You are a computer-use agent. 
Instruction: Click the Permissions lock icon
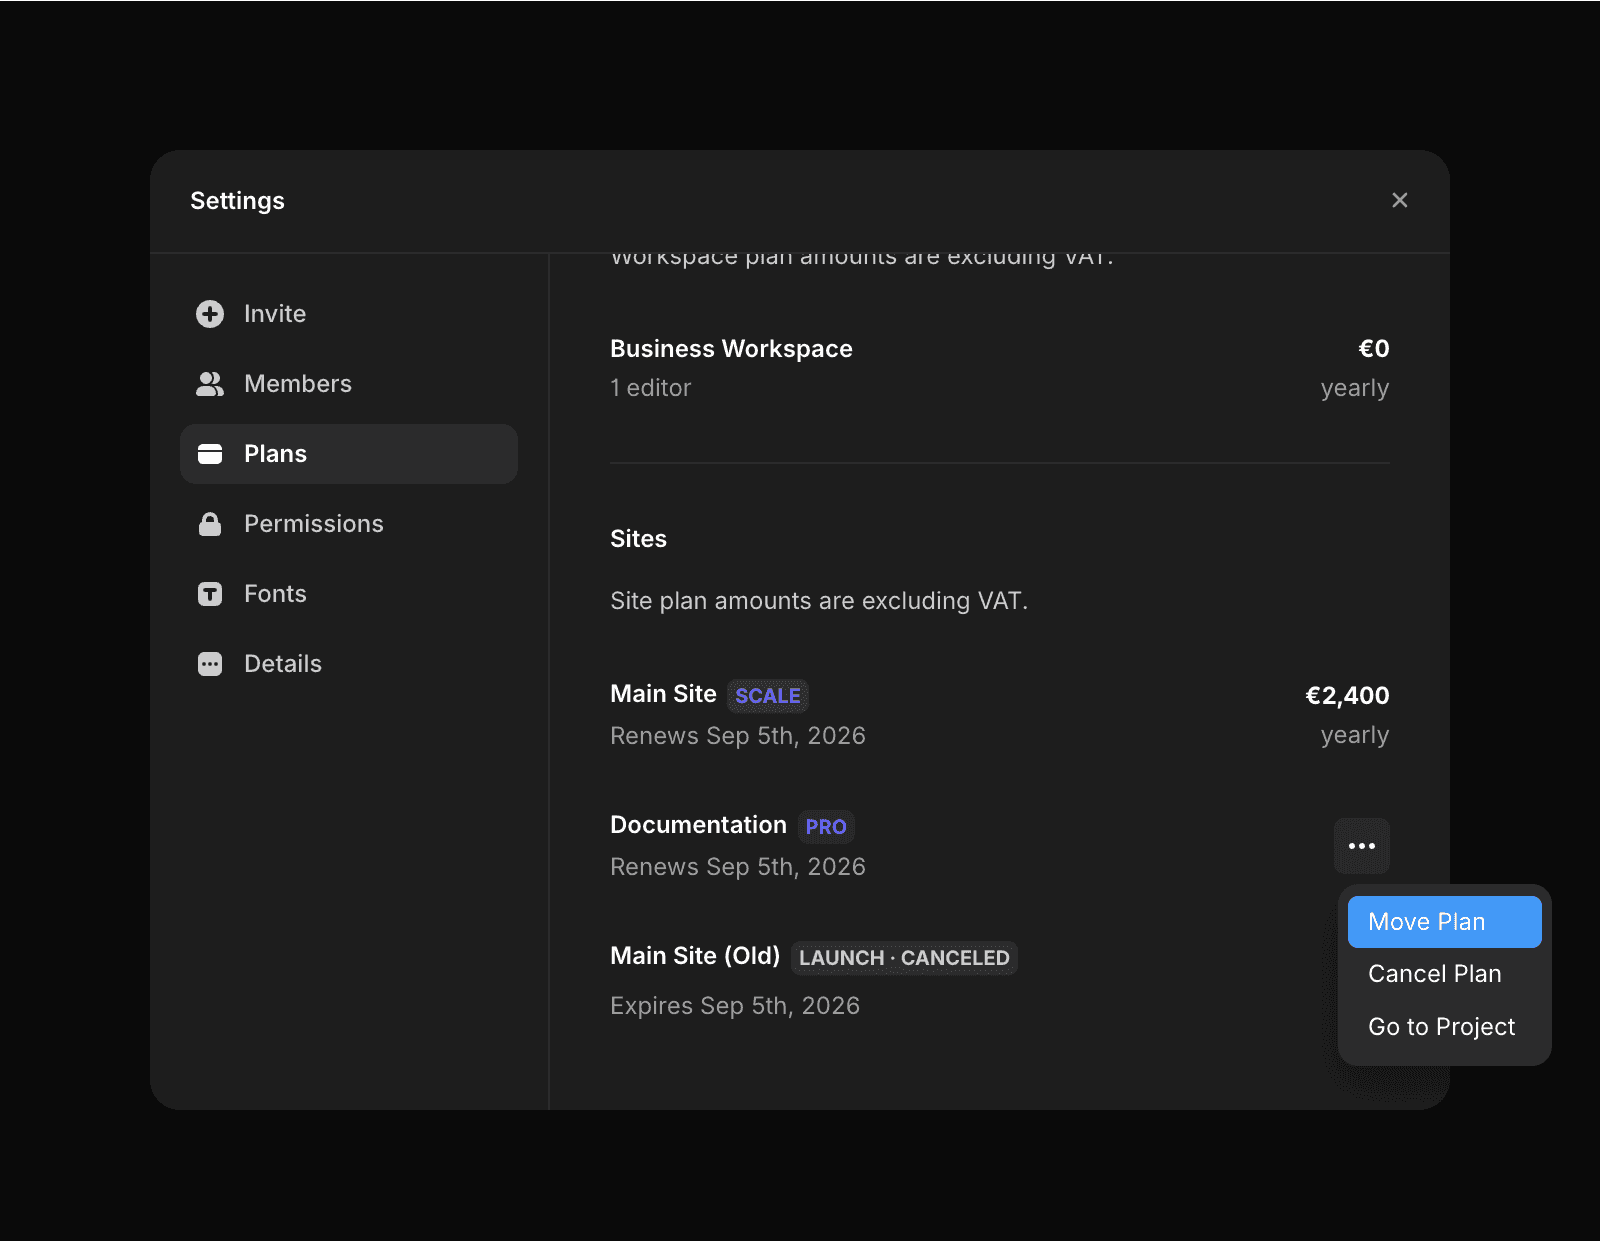click(x=209, y=523)
